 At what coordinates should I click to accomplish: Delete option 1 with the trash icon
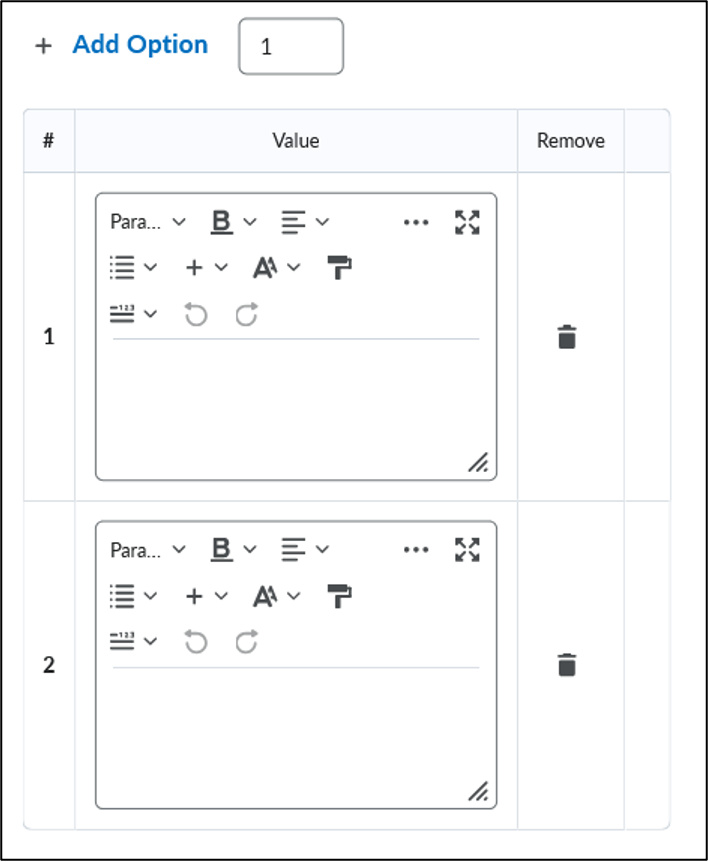[567, 336]
